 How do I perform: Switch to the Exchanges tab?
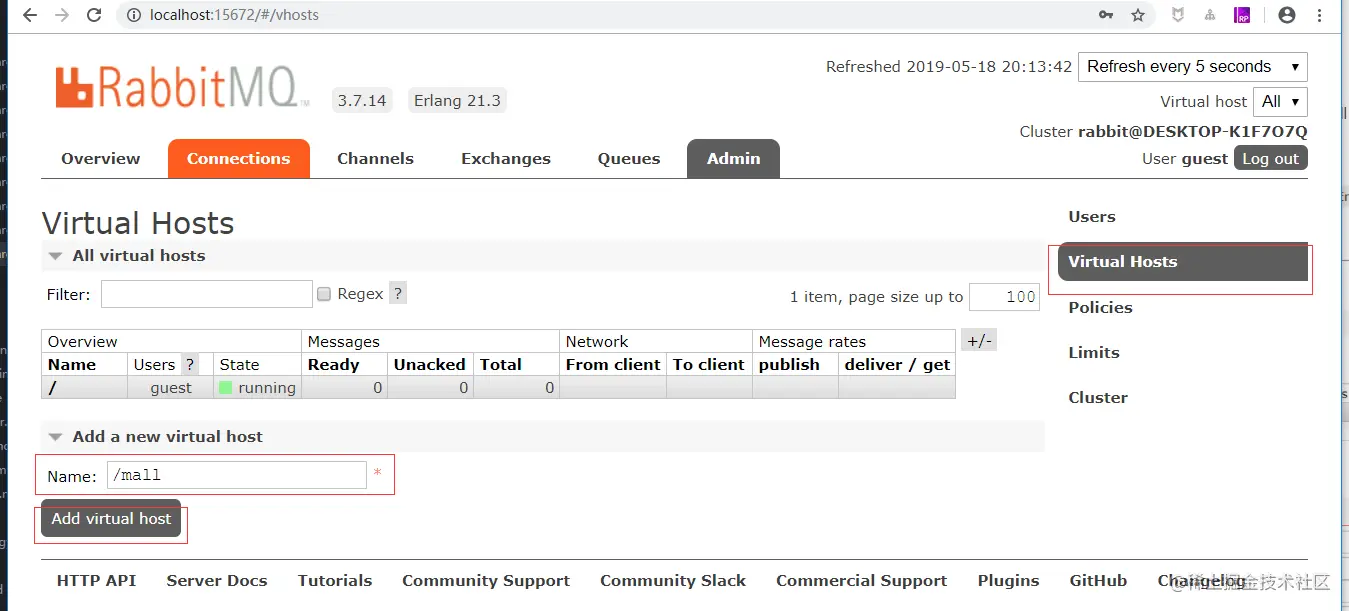pyautogui.click(x=506, y=159)
